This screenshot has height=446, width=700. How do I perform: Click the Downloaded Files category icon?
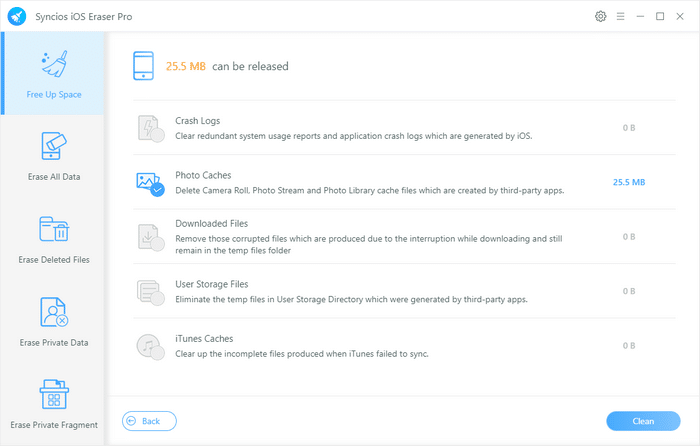(x=149, y=237)
